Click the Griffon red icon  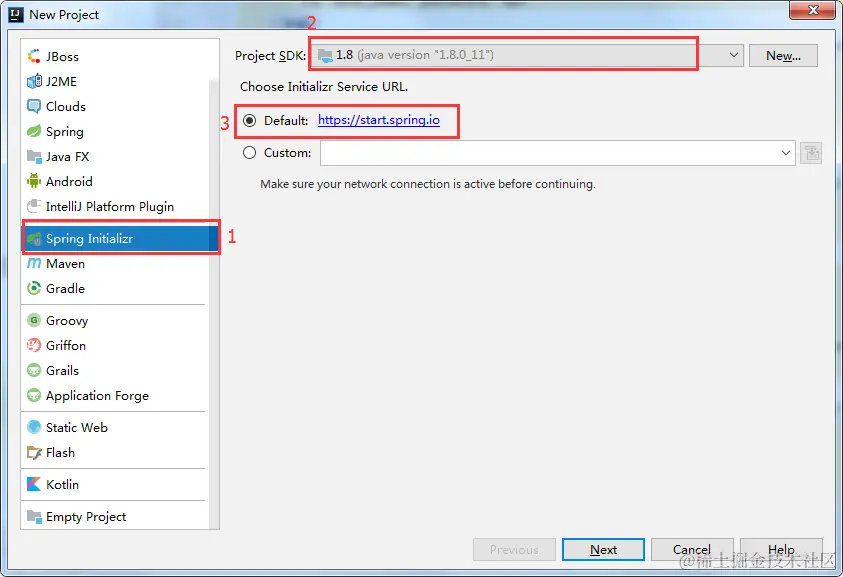[34, 345]
